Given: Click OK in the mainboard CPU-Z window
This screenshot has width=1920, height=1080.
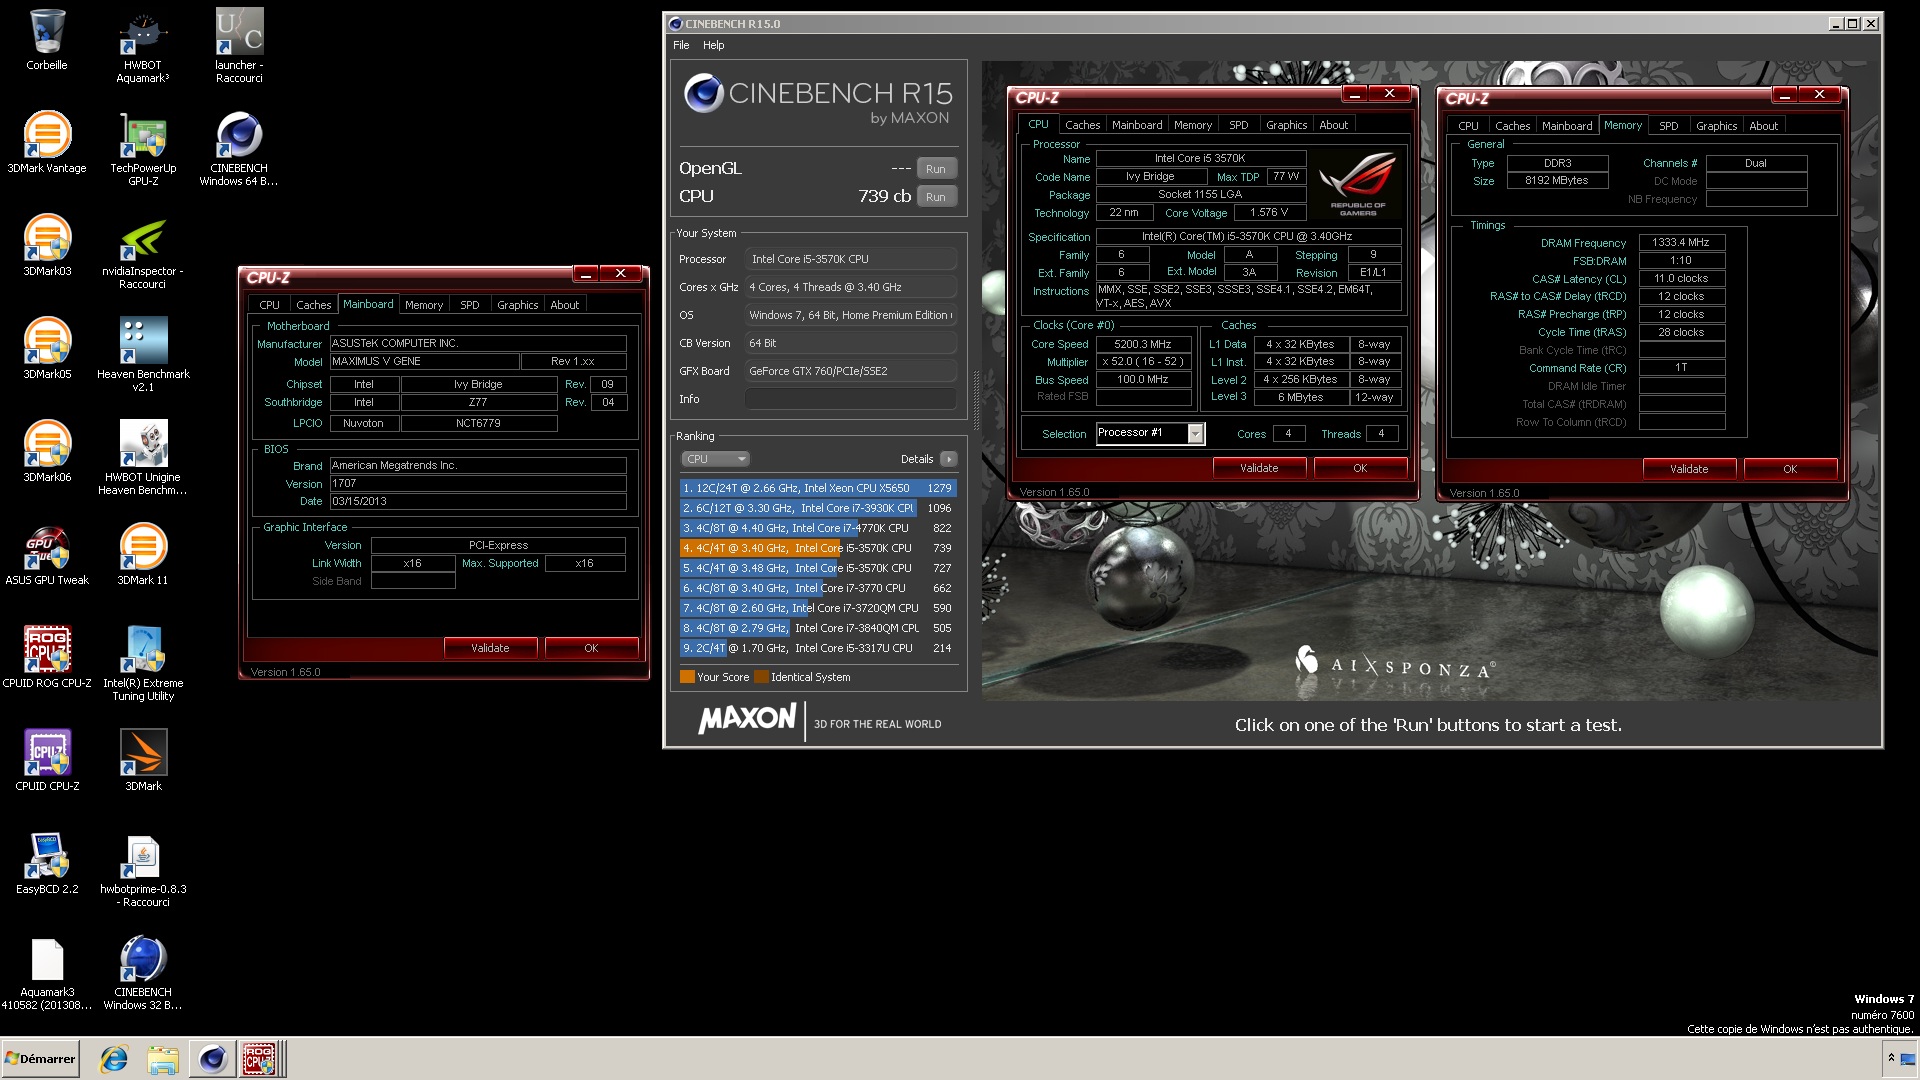Looking at the screenshot, I should [x=591, y=648].
